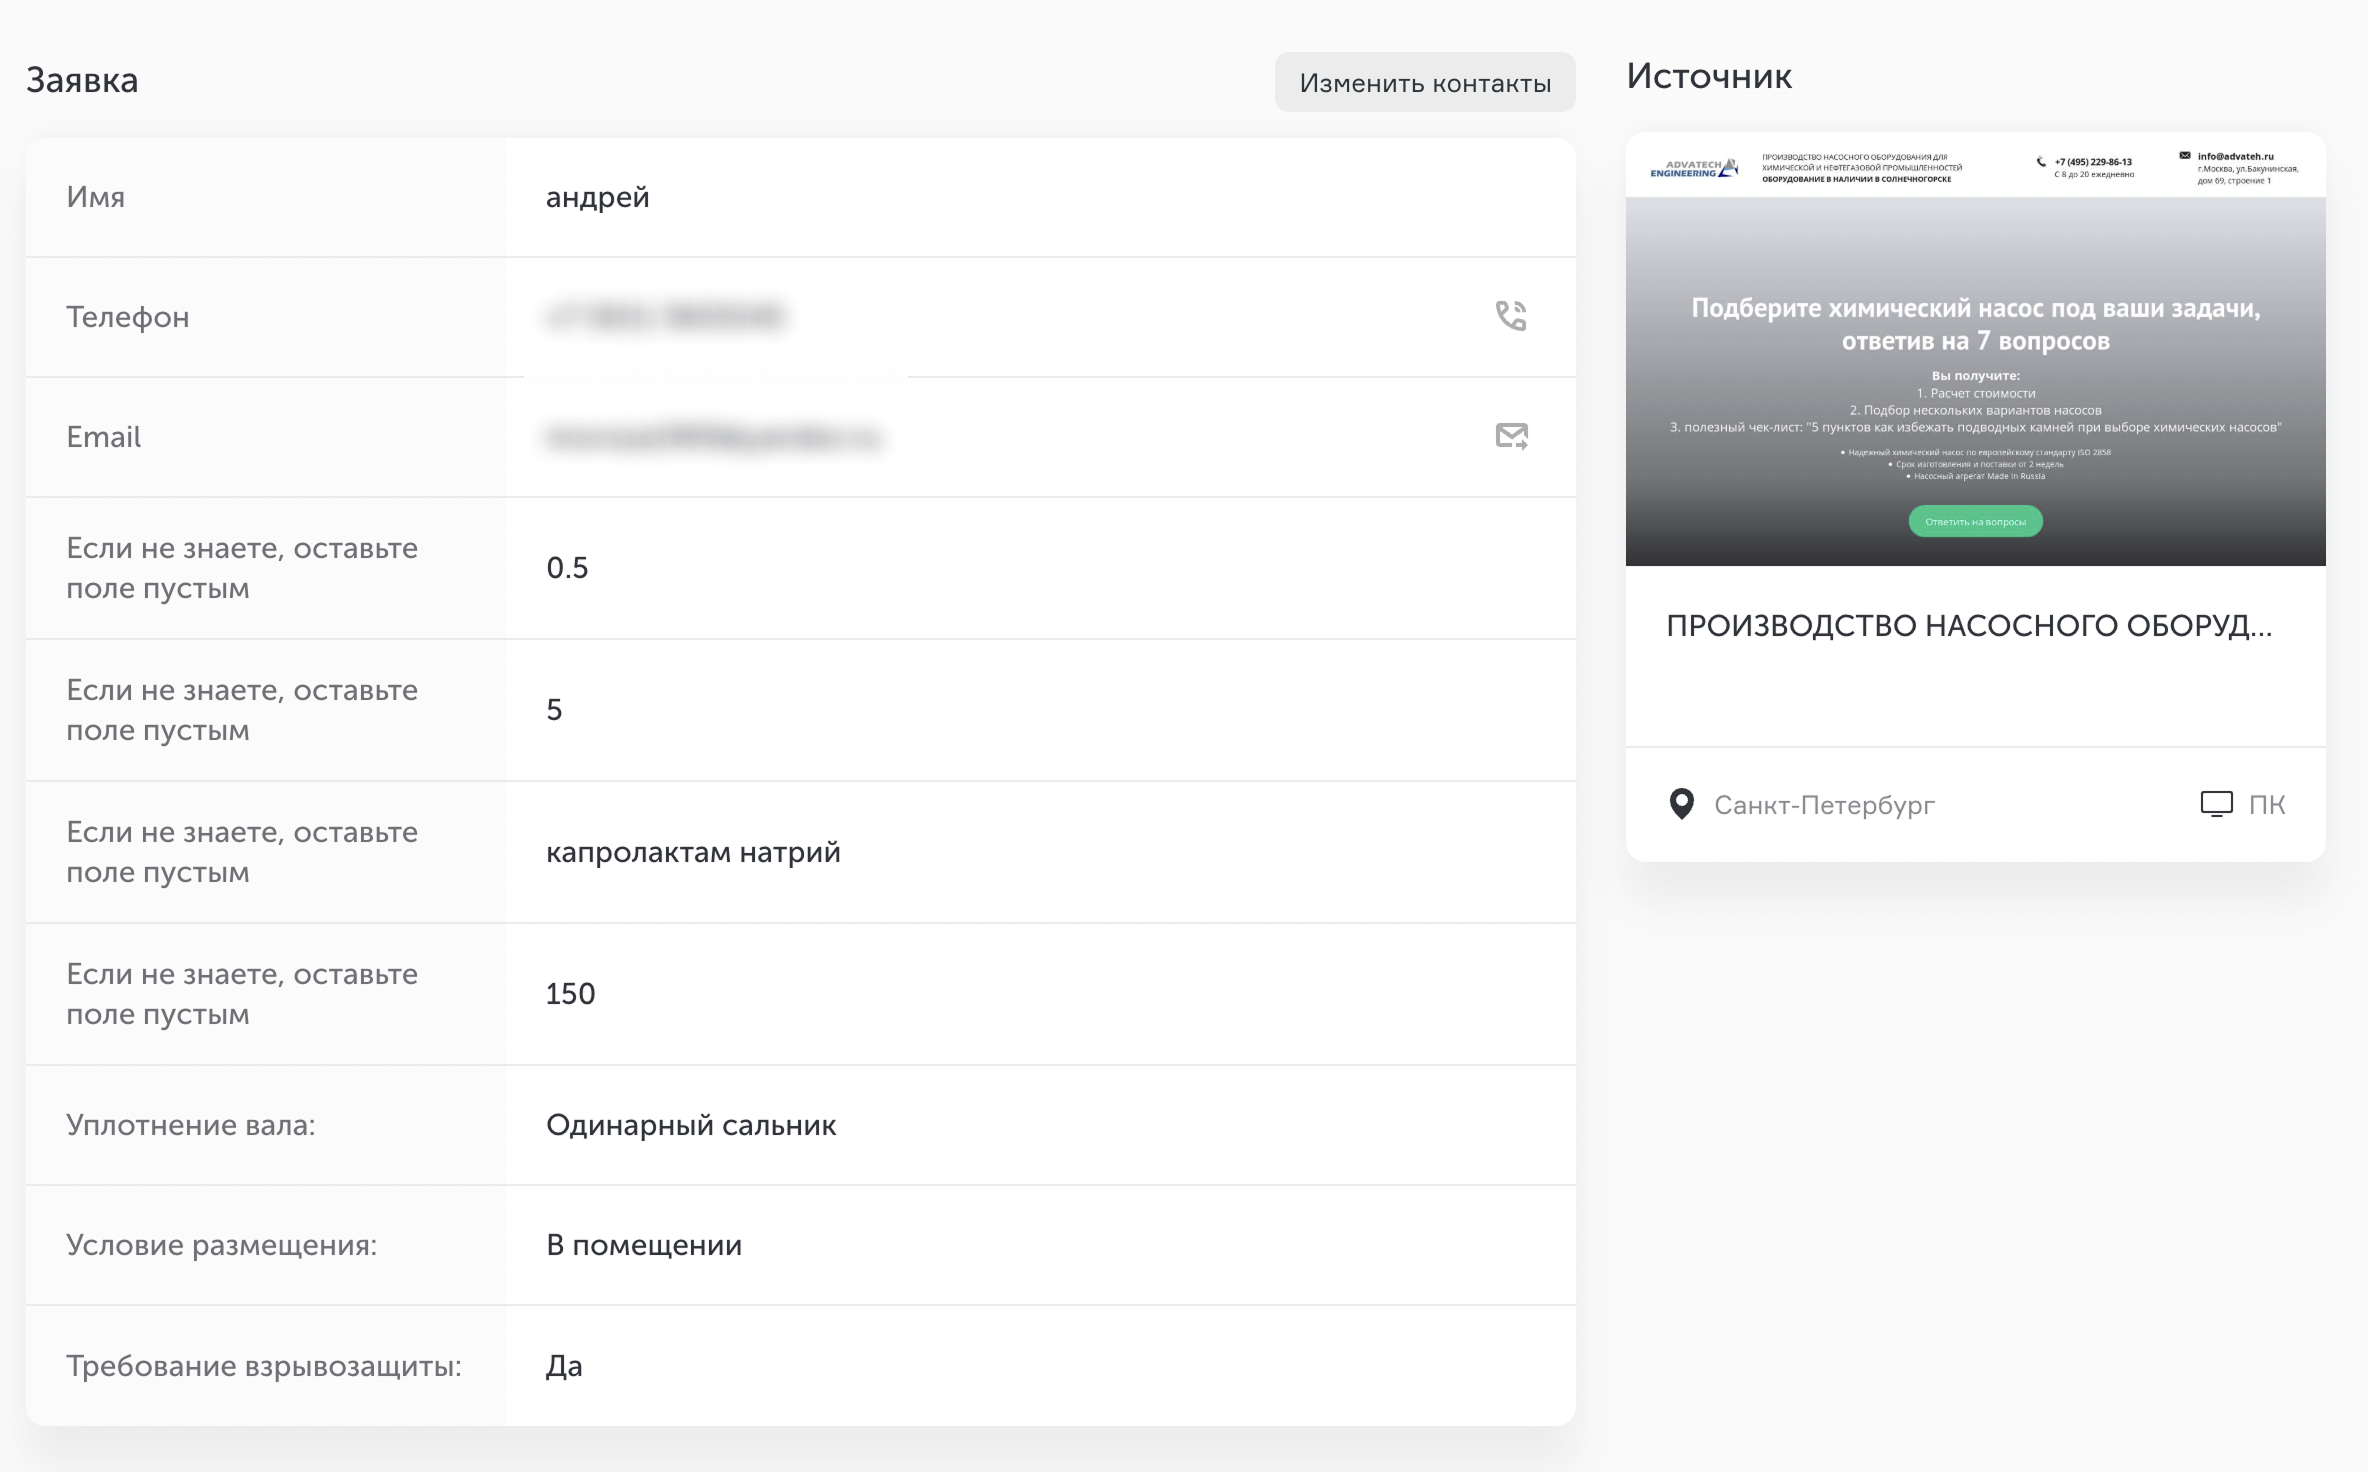Select the value В помещении

tap(644, 1245)
